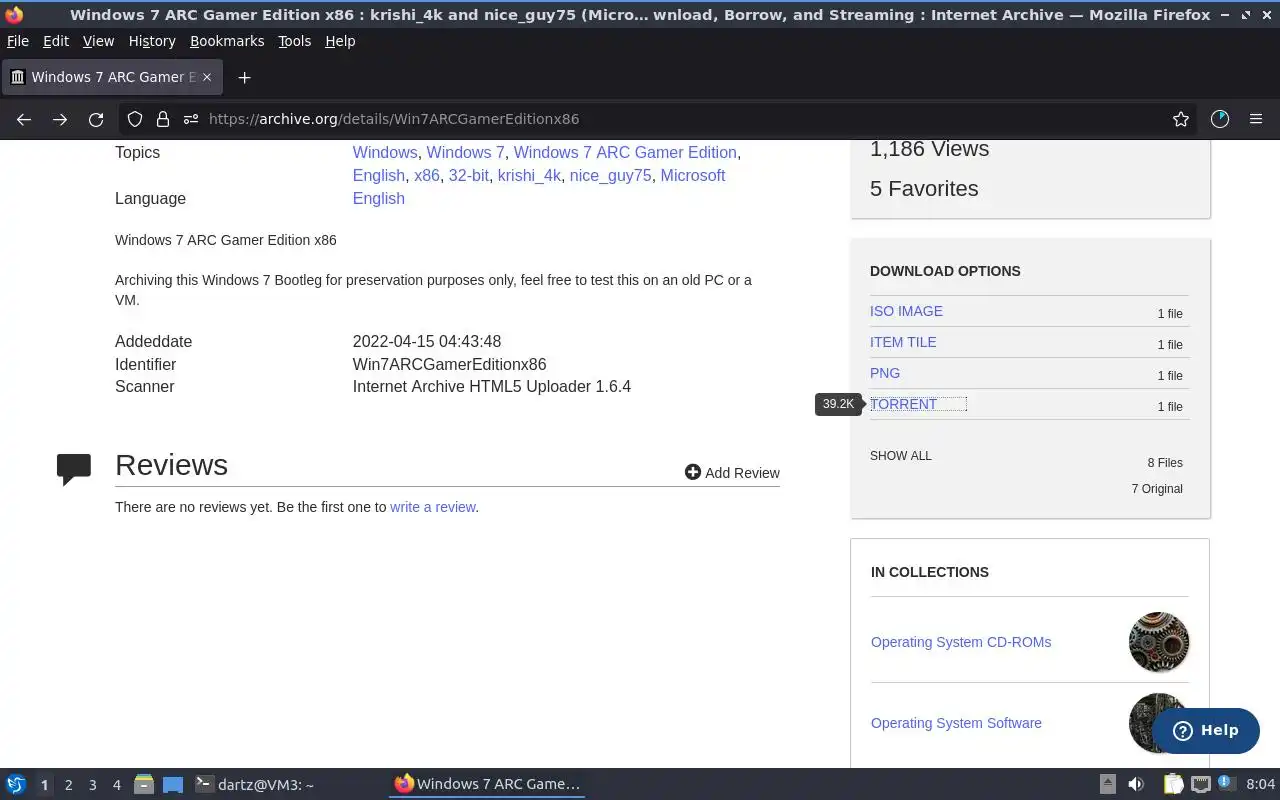Viewport: 1280px width, 800px height.
Task: Download the TORRENT file
Action: (903, 404)
